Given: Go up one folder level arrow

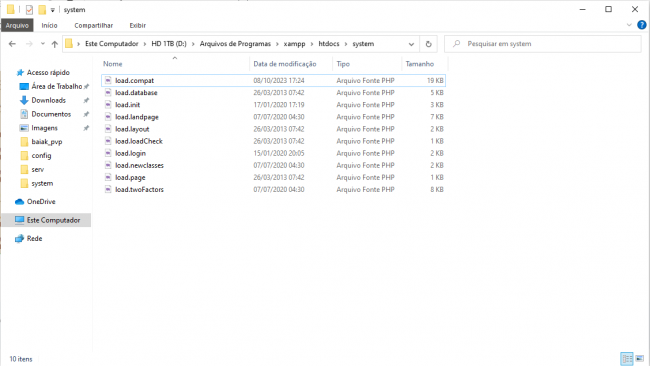Looking at the screenshot, I should point(55,44).
